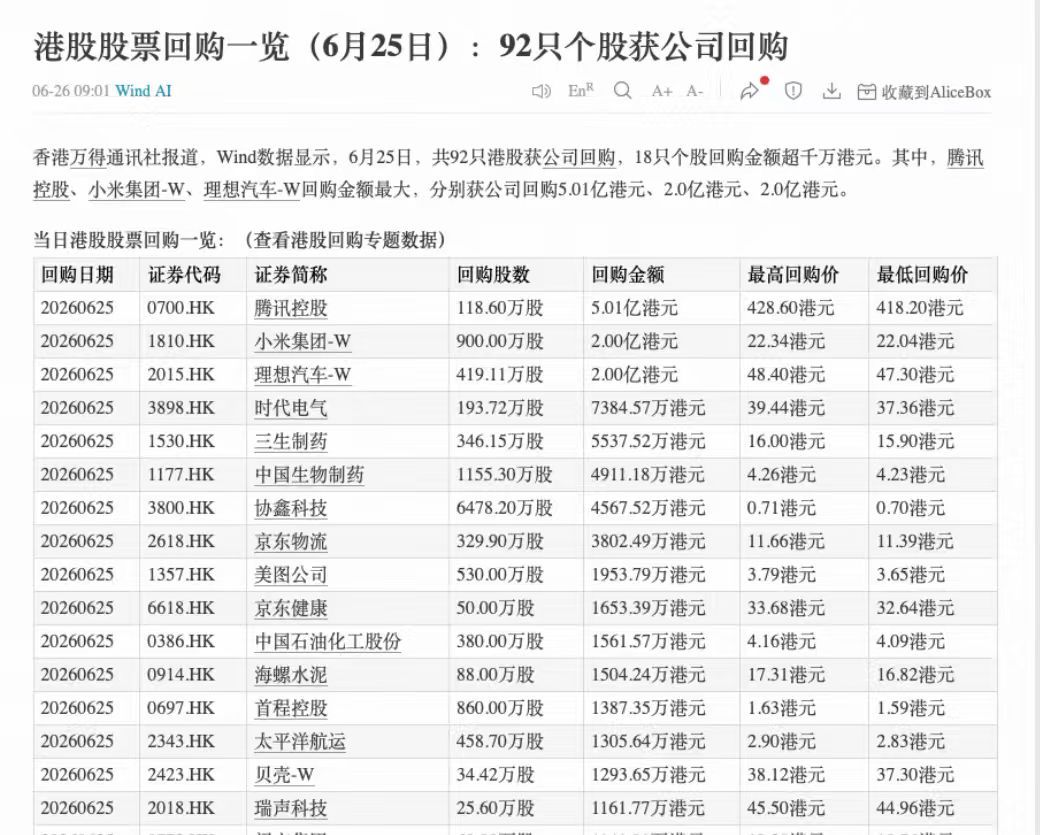
Task: Open 小米集团-W link in intro paragraph
Action: pyautogui.click(x=136, y=190)
